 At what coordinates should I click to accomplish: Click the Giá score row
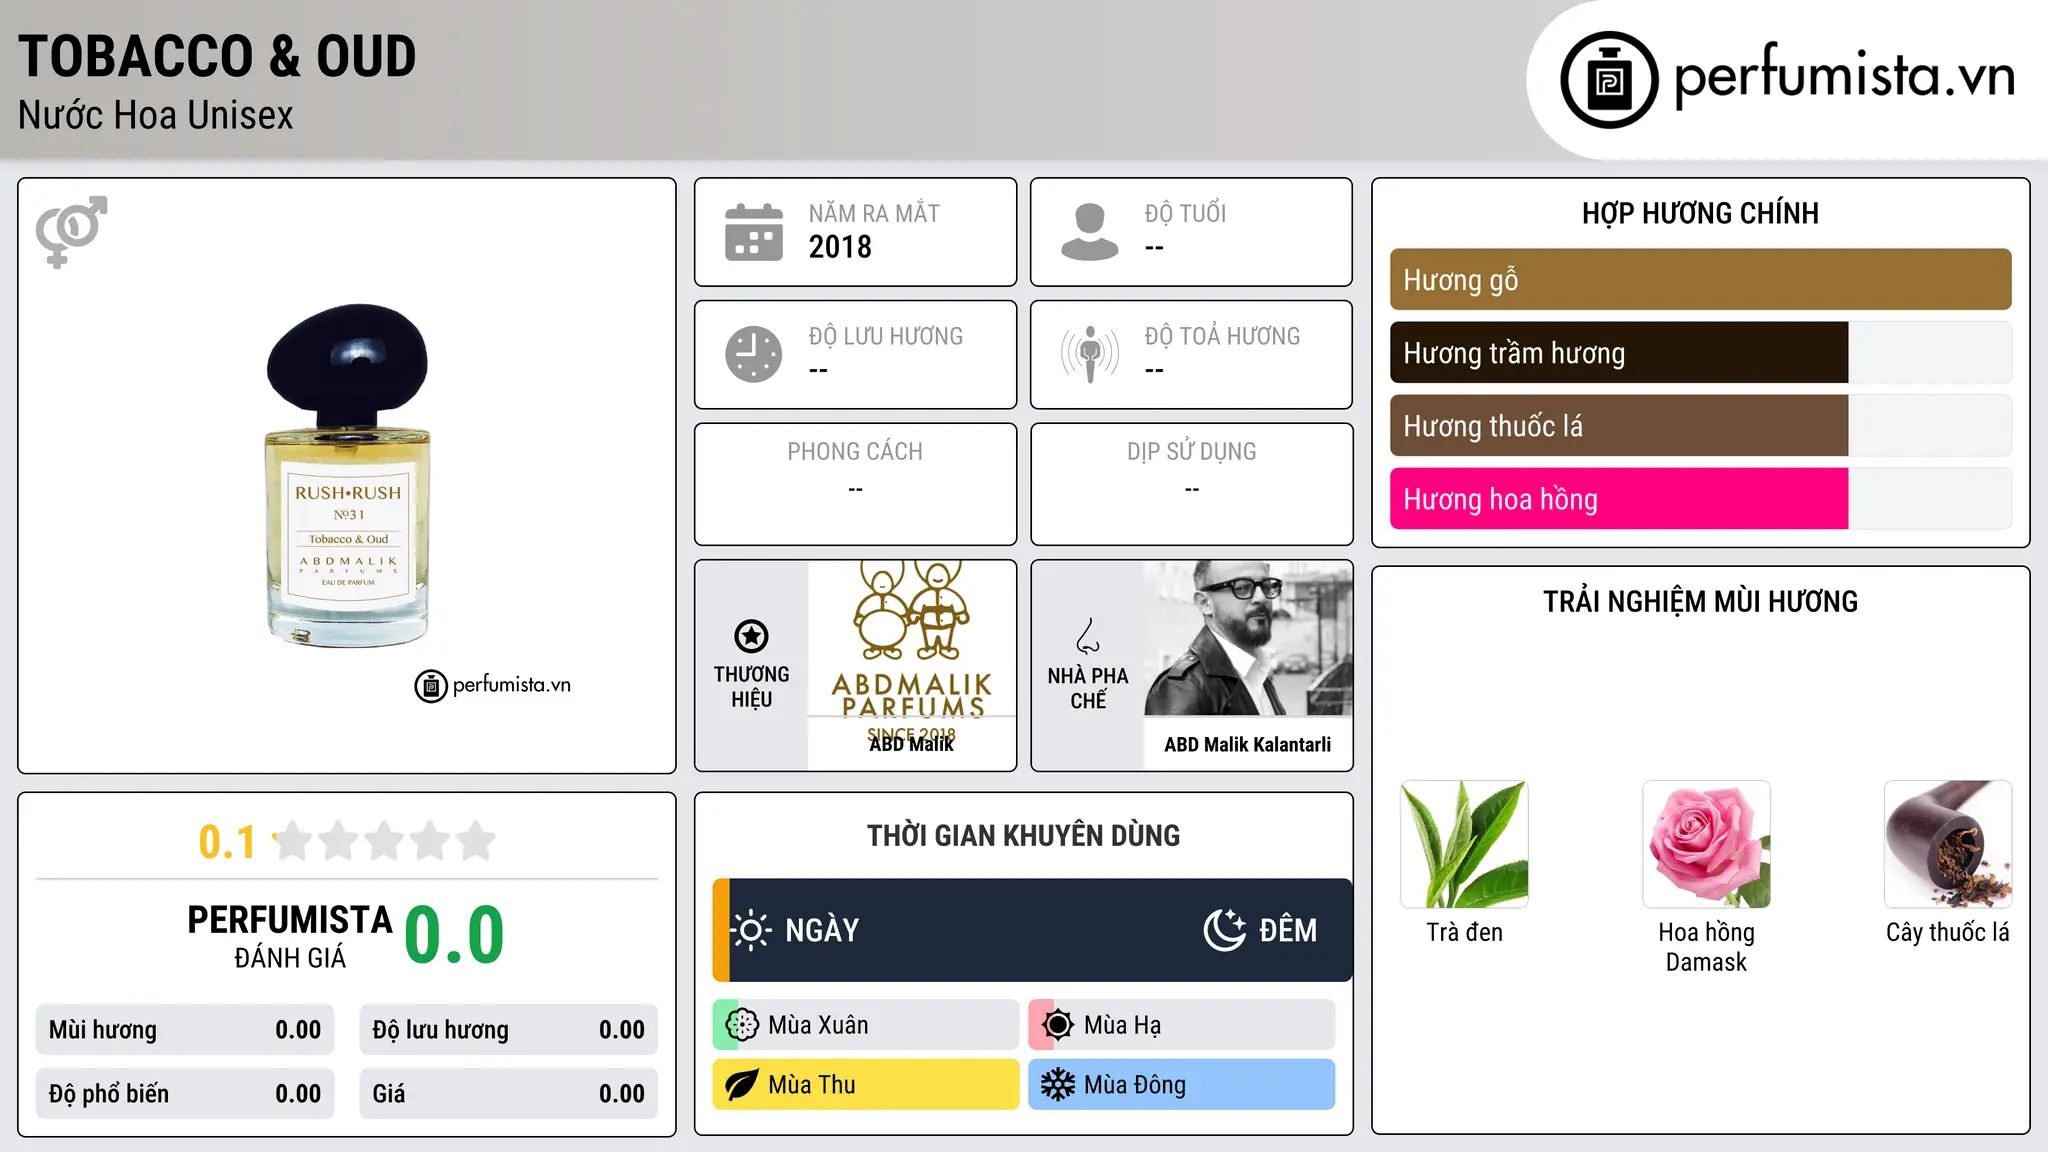pos(509,1094)
